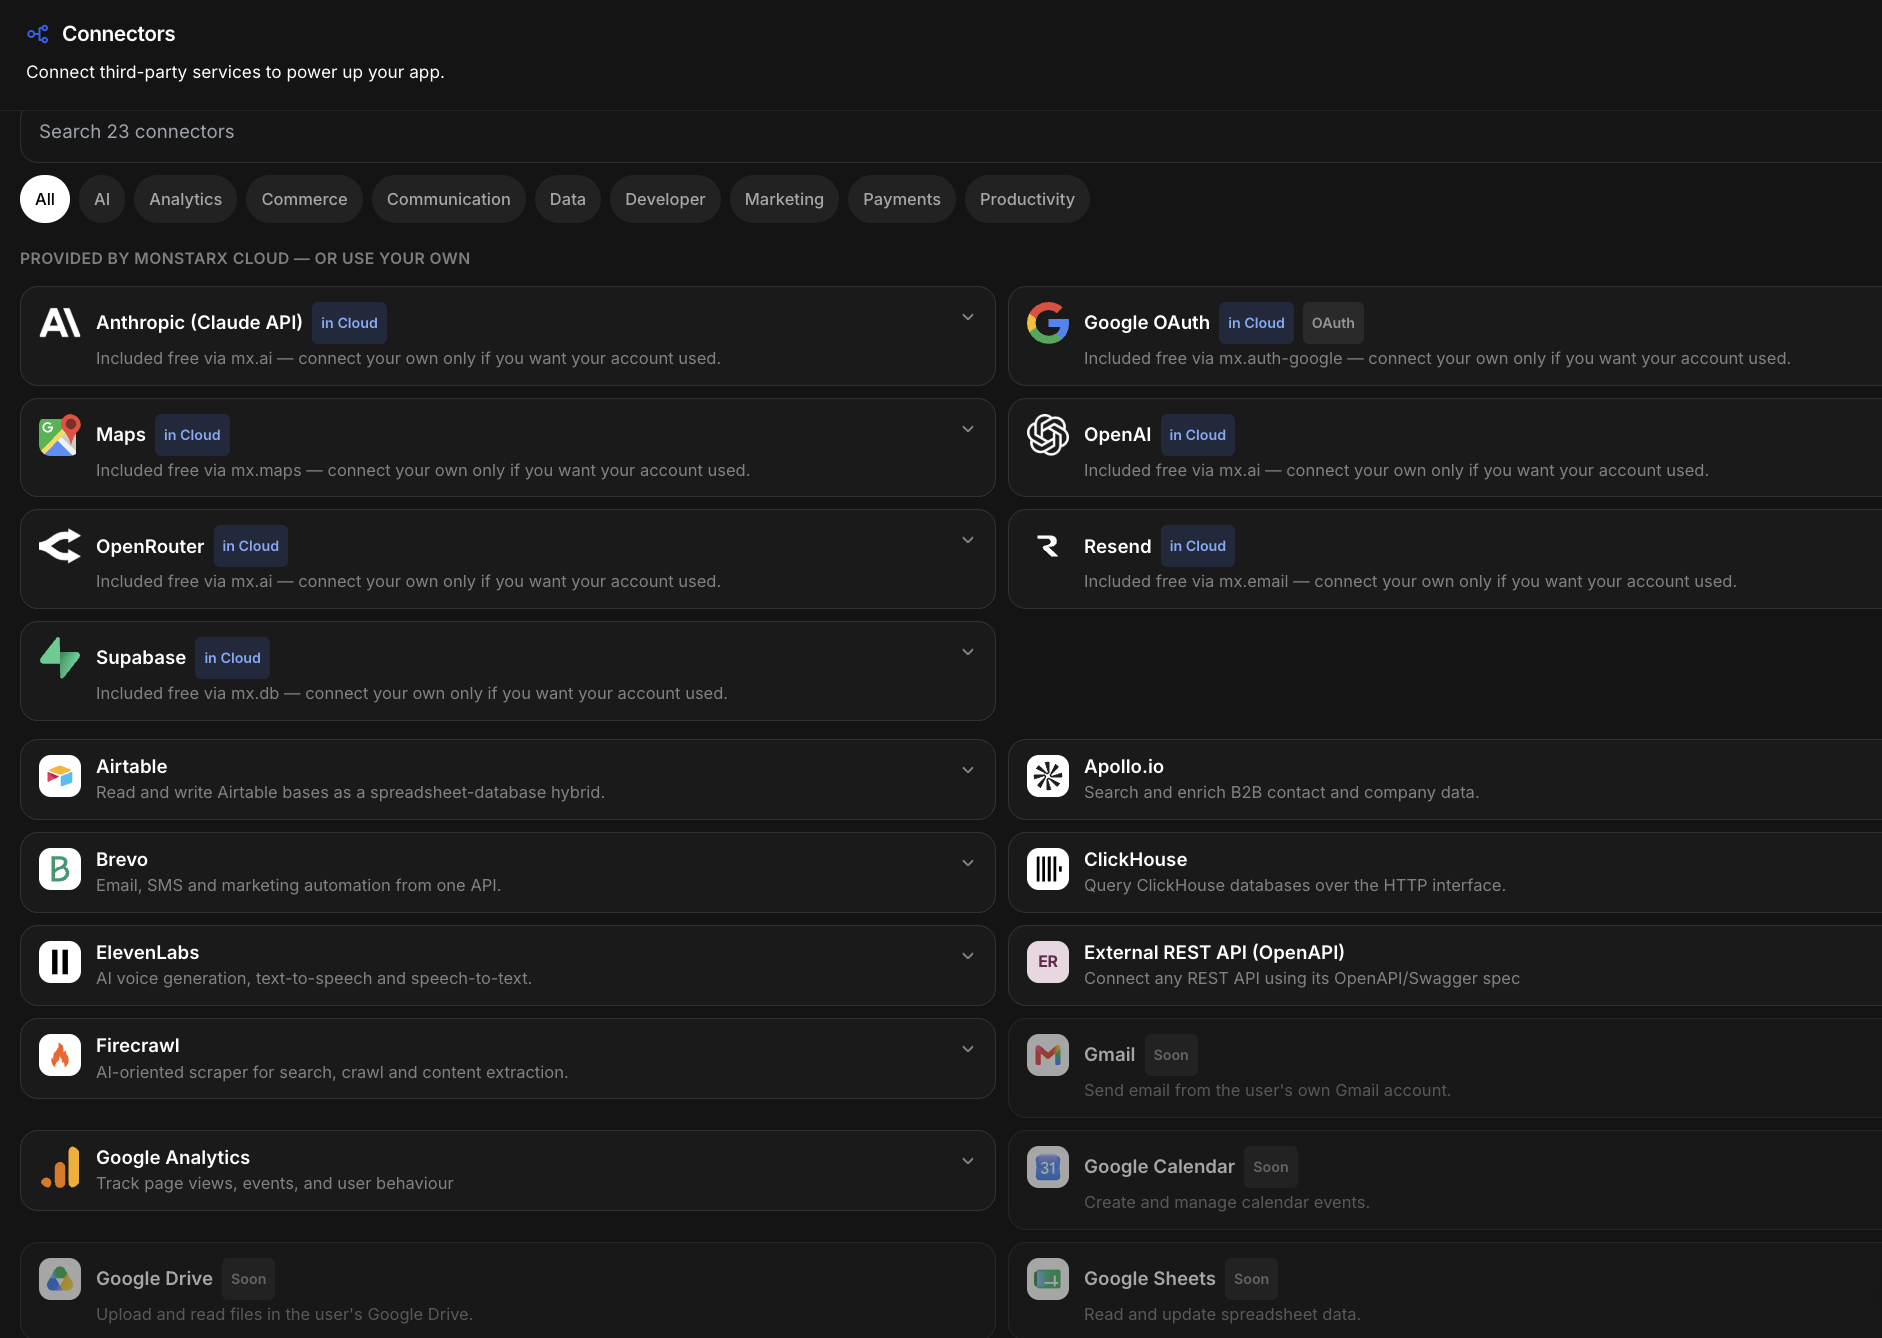Click the Resend logo icon
Image resolution: width=1882 pixels, height=1338 pixels.
pos(1048,546)
